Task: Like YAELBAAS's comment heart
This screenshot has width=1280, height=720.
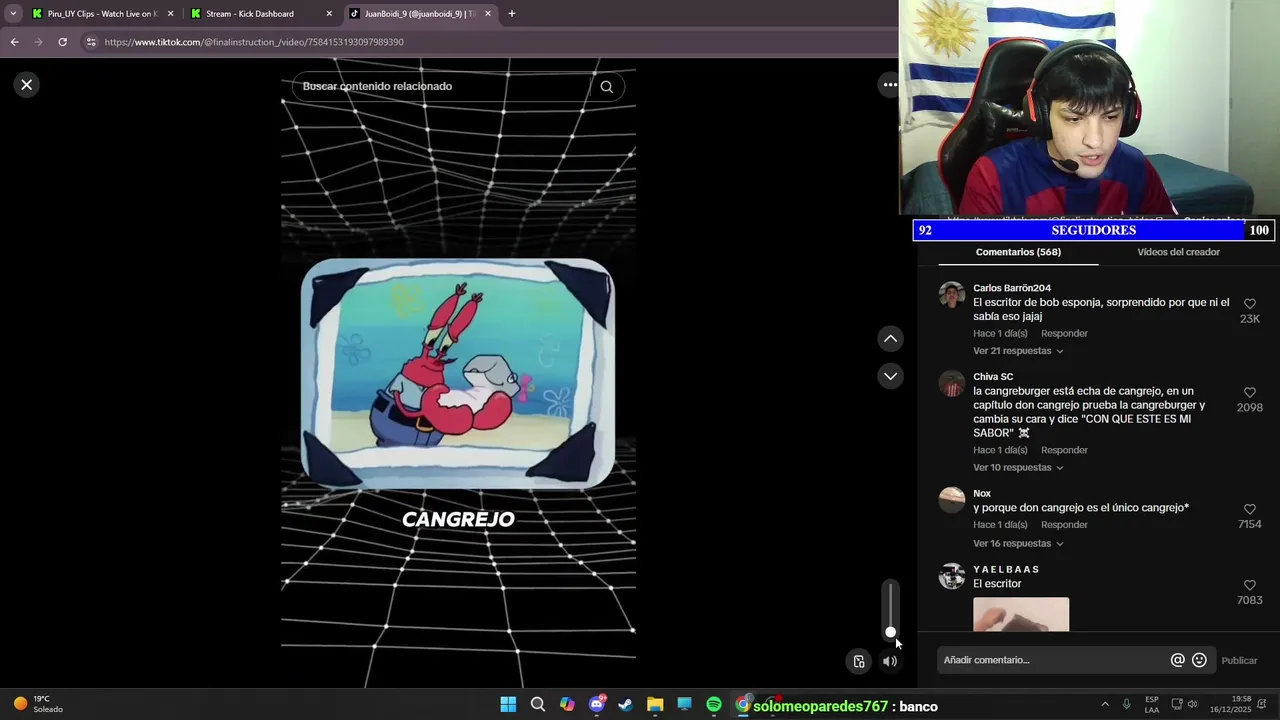Action: click(x=1249, y=586)
